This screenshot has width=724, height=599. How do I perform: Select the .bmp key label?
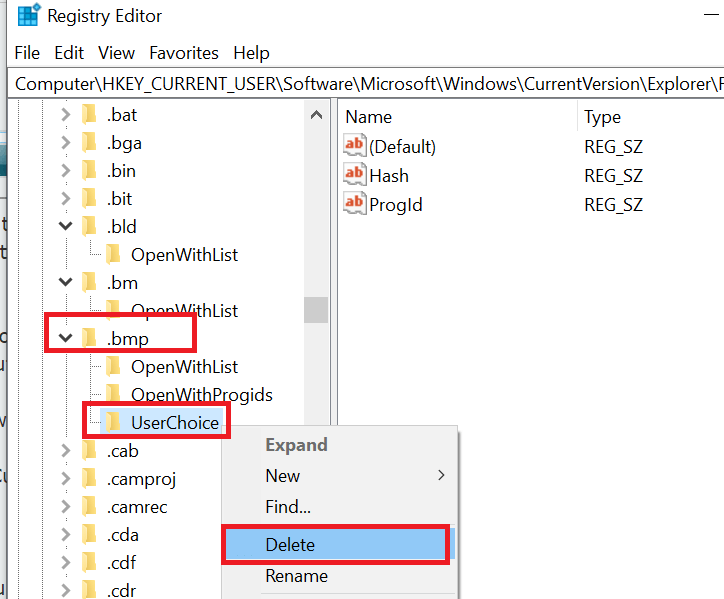tap(127, 339)
